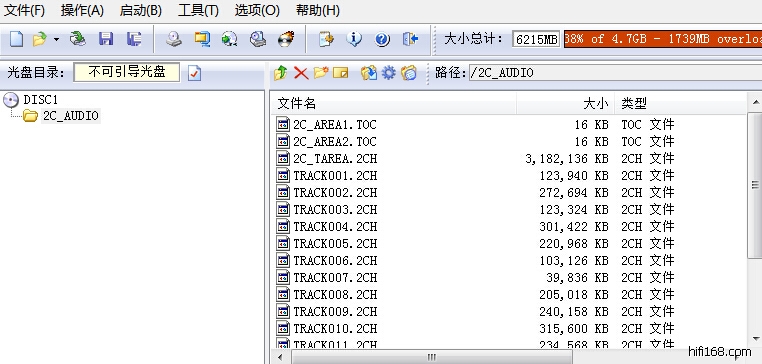This screenshot has height=364, width=762.
Task: Toggle the boot info checkmark icon
Action: point(194,73)
